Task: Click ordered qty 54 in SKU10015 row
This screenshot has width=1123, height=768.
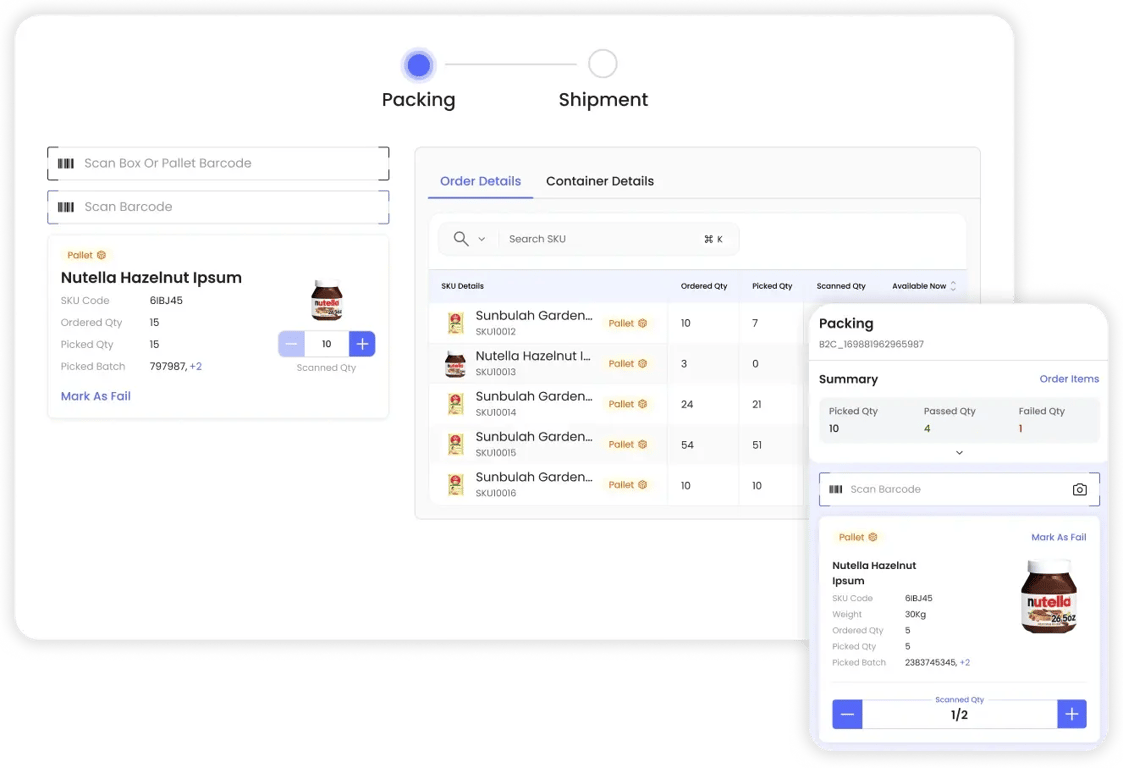Action: pos(688,445)
